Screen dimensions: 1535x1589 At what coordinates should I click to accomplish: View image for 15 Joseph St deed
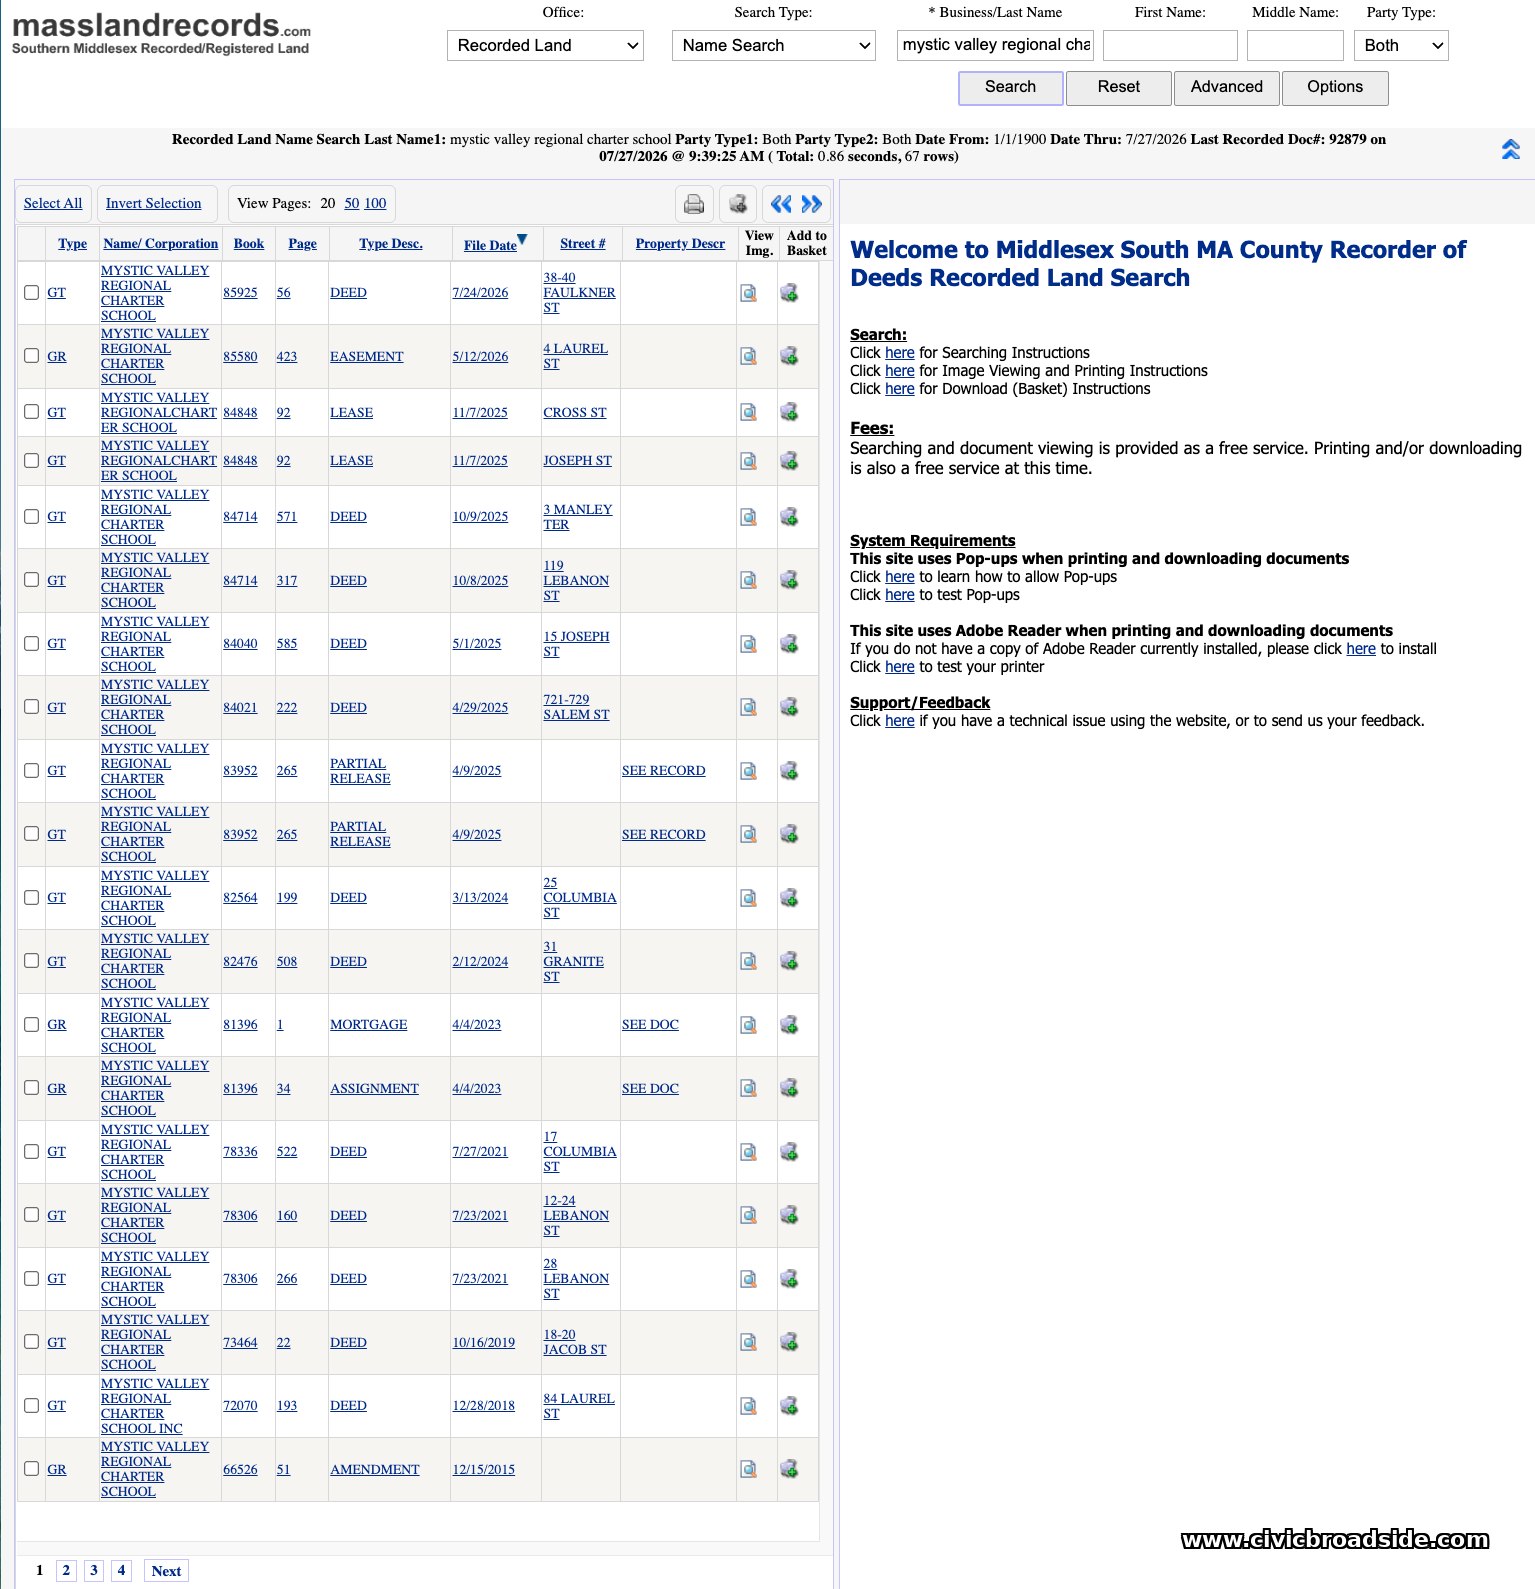[x=748, y=644]
